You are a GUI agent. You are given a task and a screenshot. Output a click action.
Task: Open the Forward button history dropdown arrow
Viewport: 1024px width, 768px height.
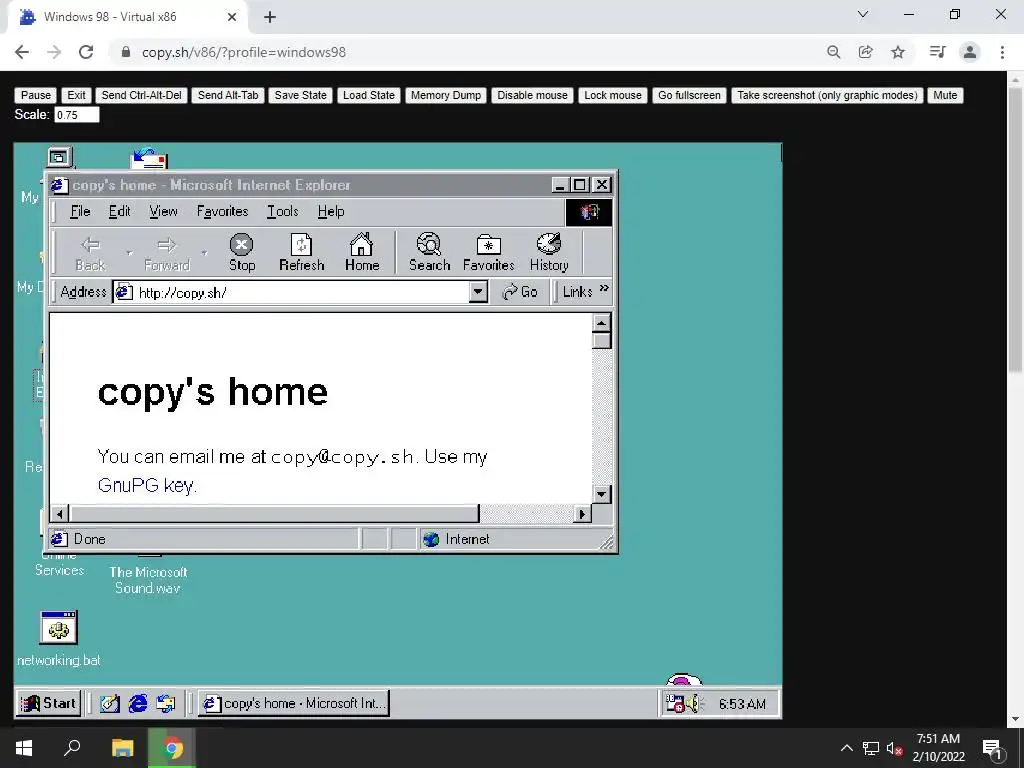click(204, 253)
